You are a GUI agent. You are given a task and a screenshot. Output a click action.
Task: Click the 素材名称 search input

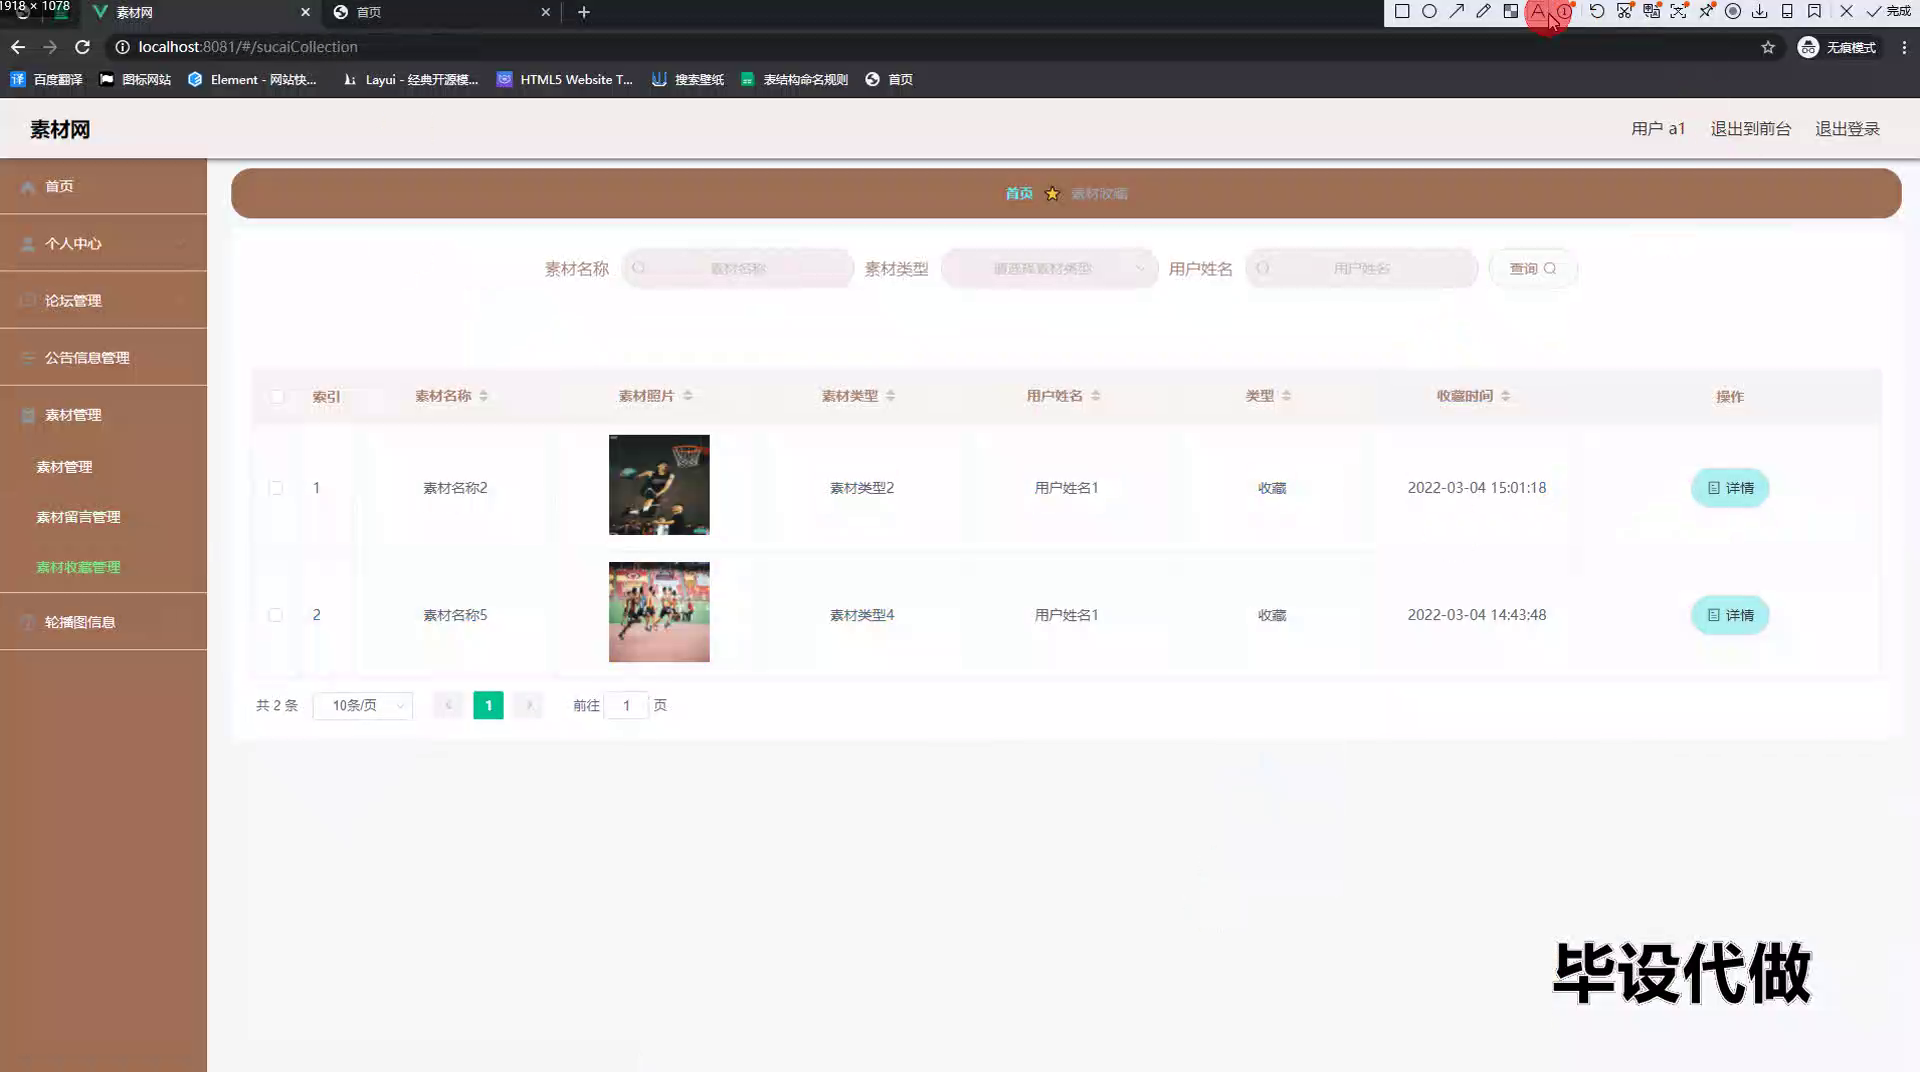pyautogui.click(x=738, y=268)
